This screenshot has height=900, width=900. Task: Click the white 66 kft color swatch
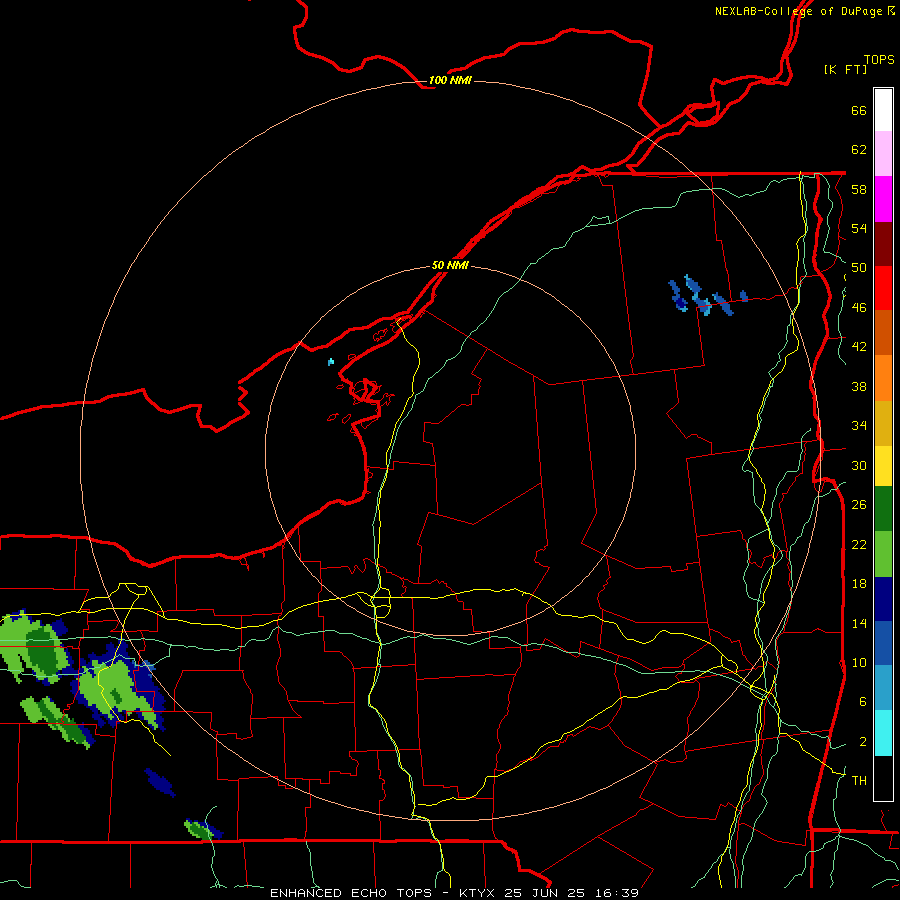pyautogui.click(x=883, y=110)
